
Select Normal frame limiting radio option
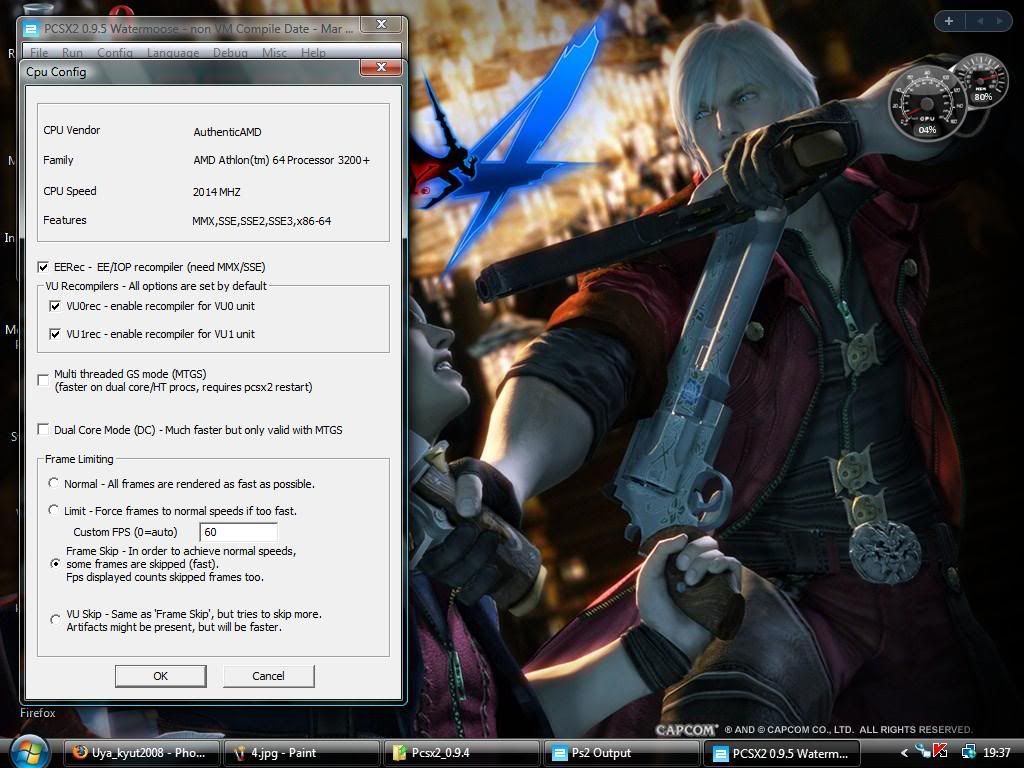pyautogui.click(x=54, y=483)
